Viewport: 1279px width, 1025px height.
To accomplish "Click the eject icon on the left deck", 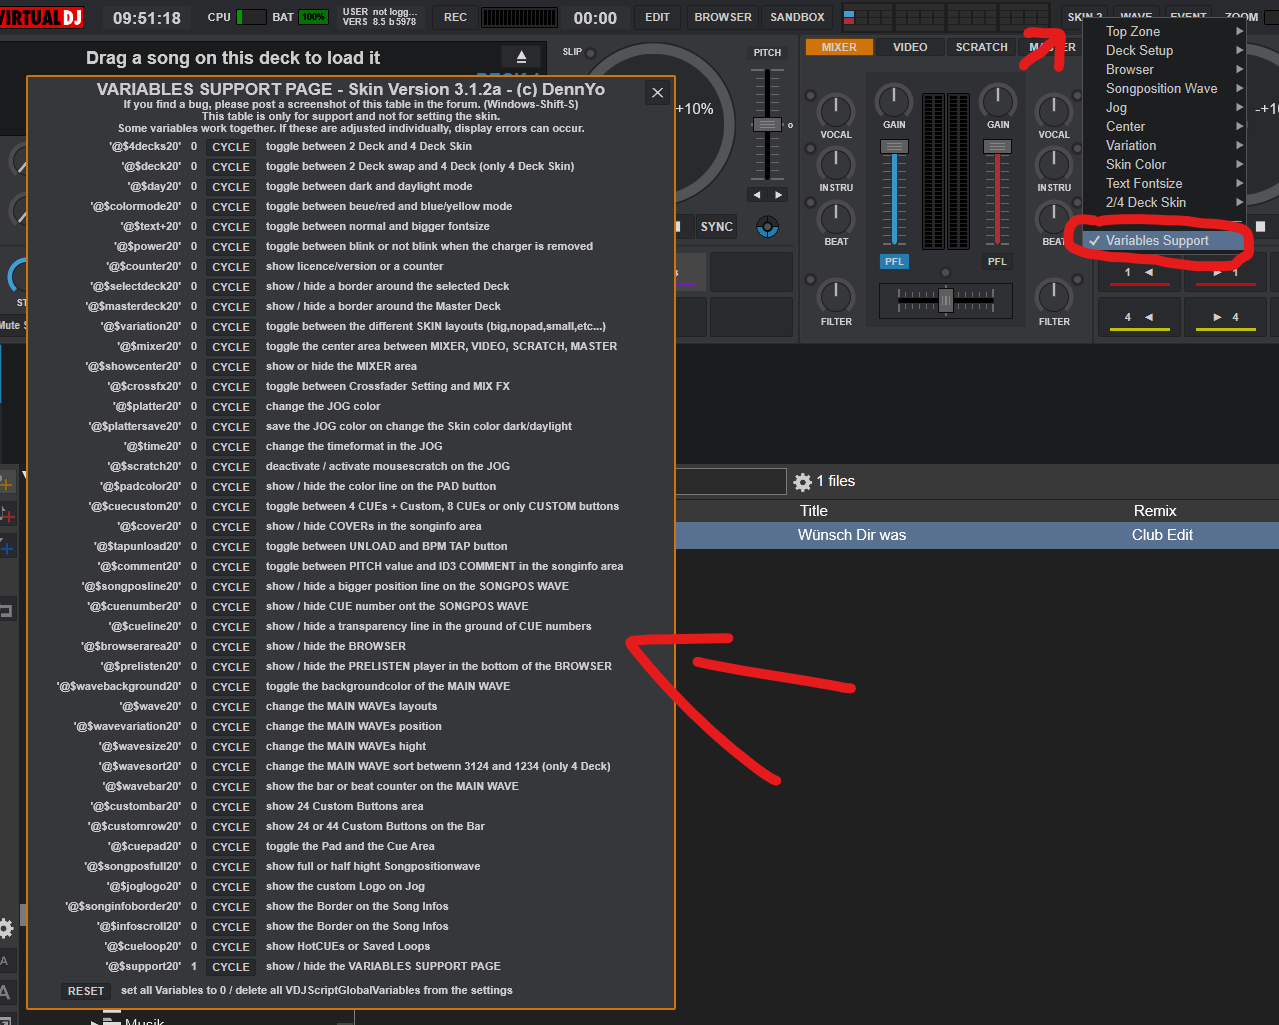I will click(x=521, y=57).
